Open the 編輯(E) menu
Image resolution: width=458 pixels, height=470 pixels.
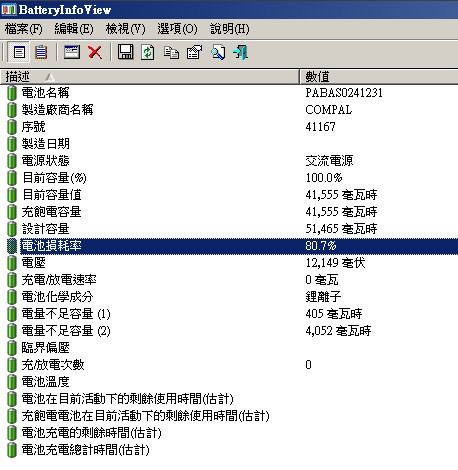(74, 29)
